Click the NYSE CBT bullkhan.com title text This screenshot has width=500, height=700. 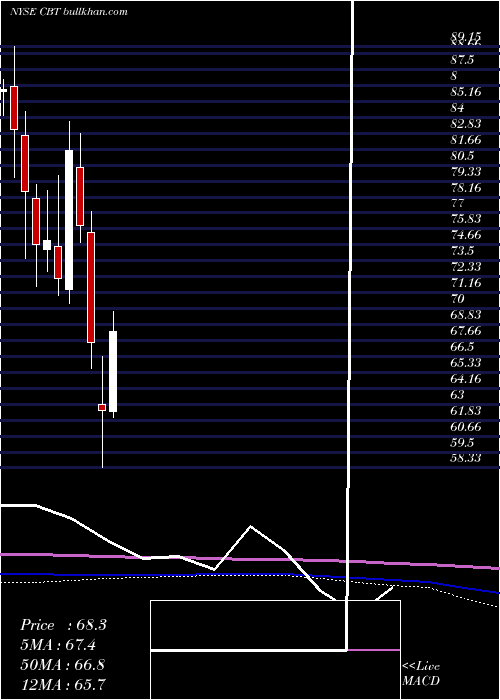click(x=69, y=12)
